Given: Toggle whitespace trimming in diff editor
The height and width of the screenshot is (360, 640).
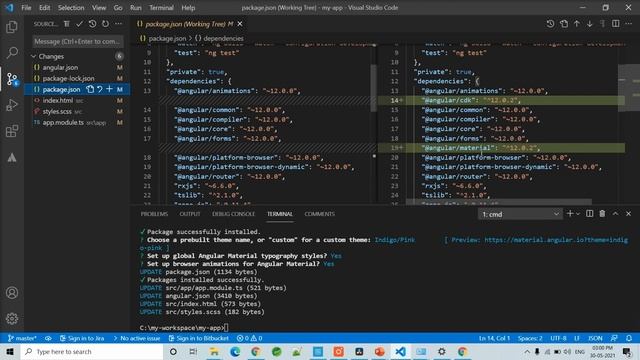Looking at the screenshot, I should tap(602, 24).
